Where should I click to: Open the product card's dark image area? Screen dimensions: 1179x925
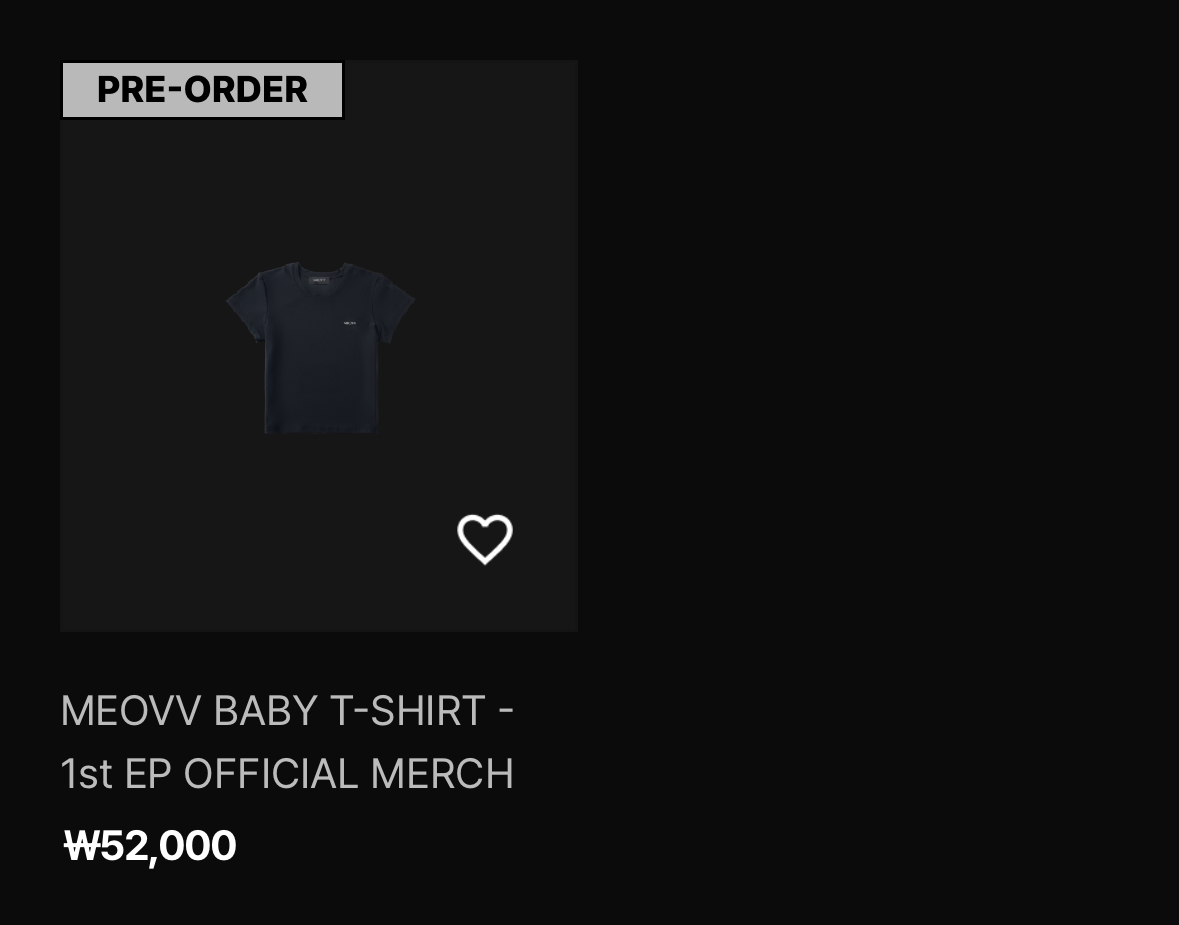(319, 346)
